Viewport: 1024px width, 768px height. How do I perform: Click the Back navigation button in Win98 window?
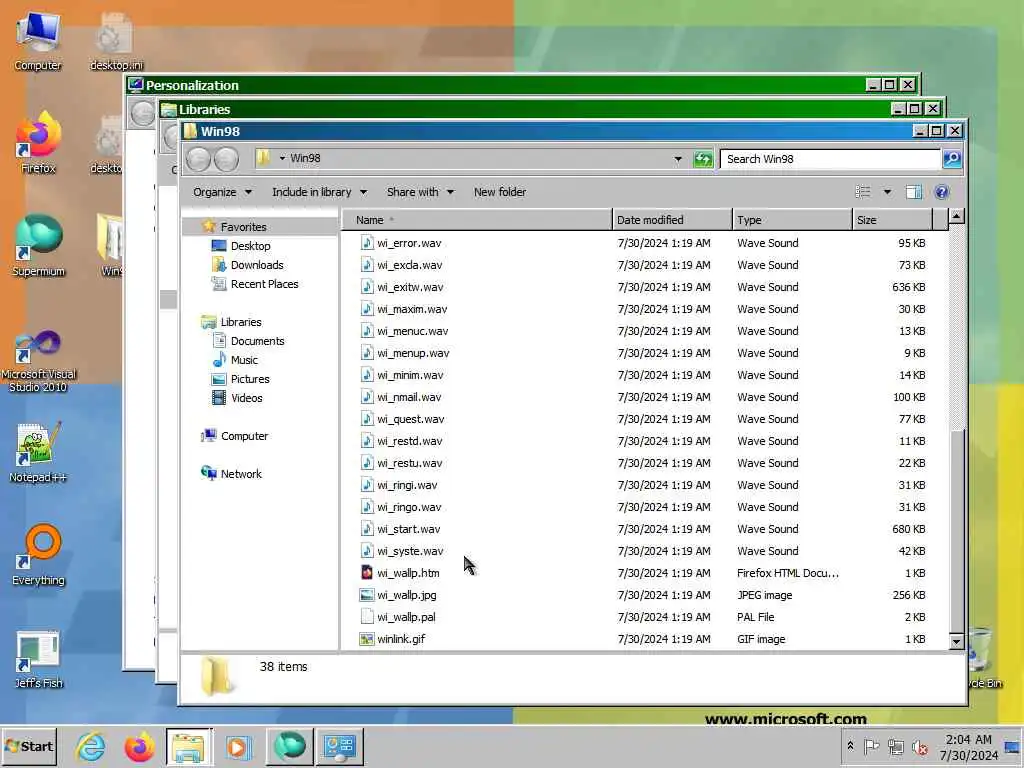point(199,159)
